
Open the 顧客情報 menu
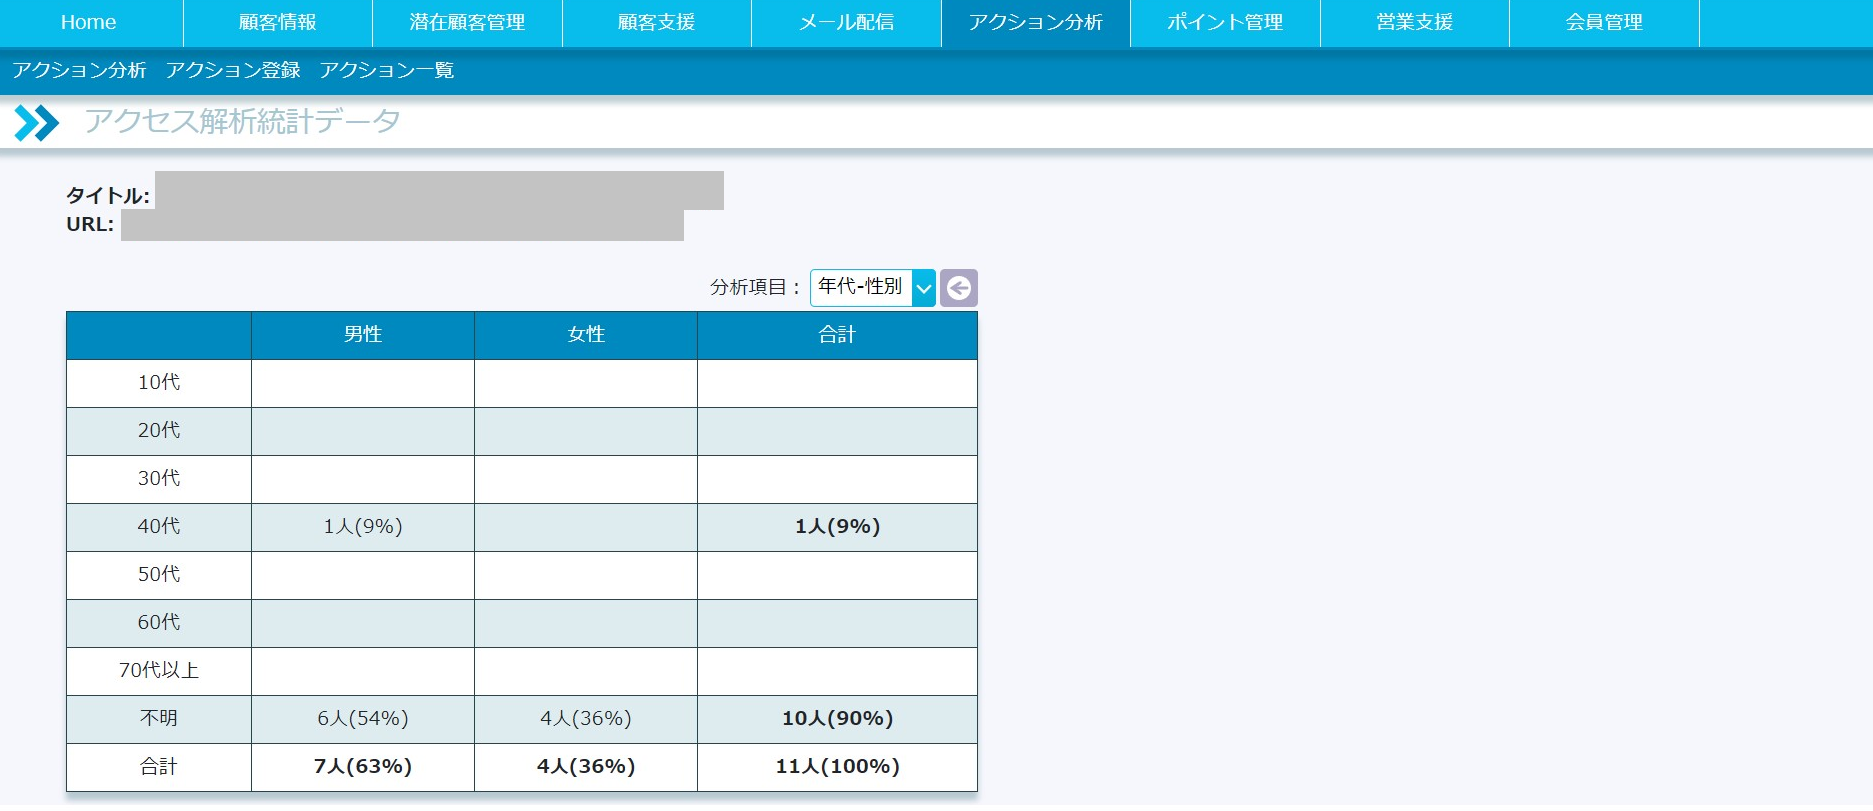coord(278,23)
